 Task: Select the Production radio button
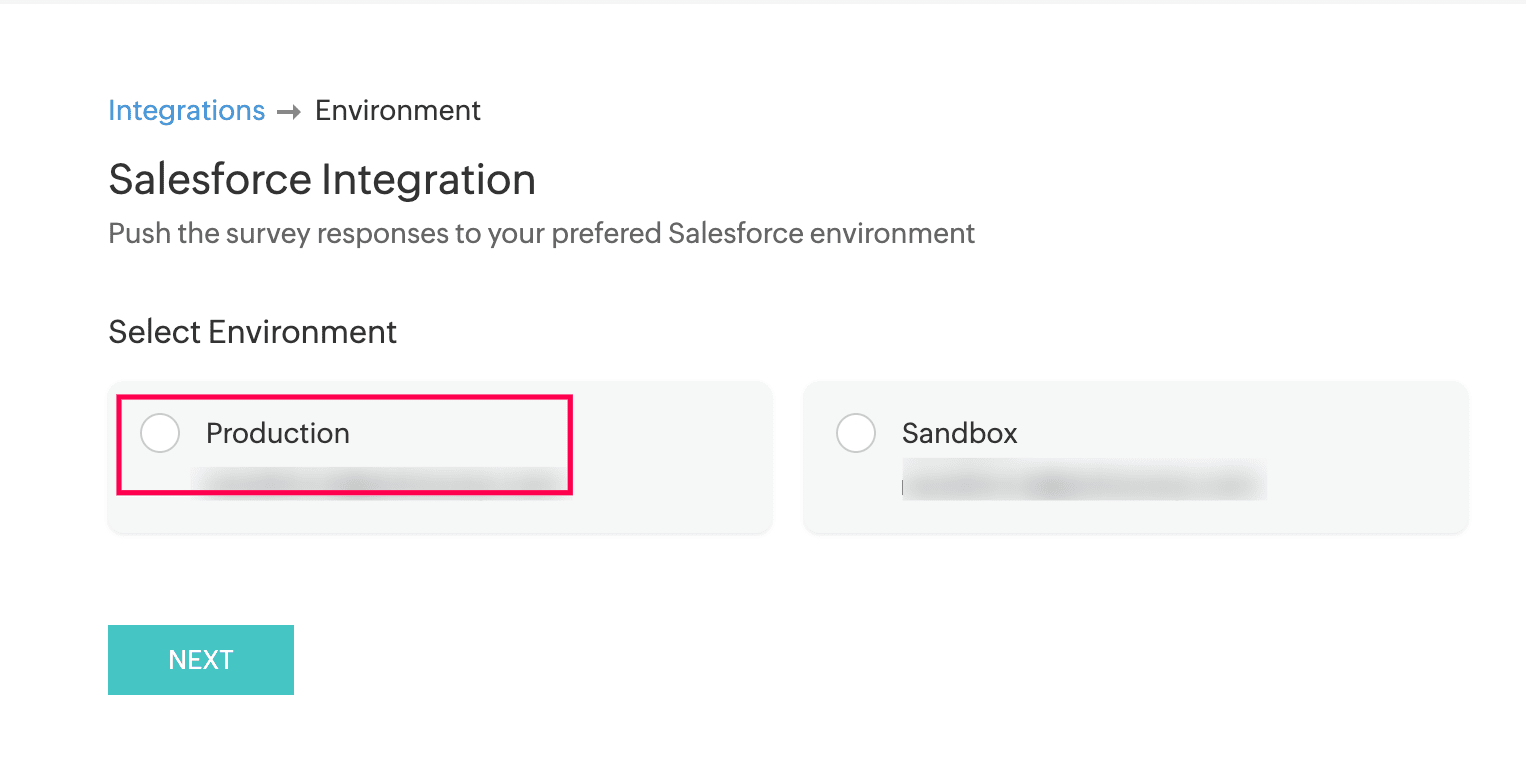(x=160, y=433)
